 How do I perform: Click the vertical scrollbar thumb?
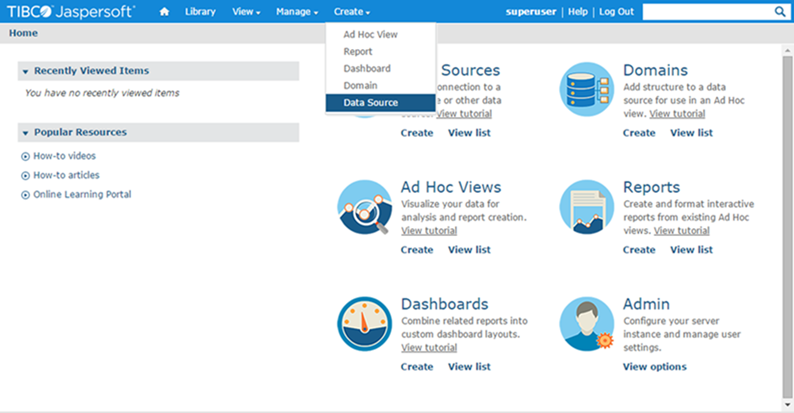click(787, 227)
